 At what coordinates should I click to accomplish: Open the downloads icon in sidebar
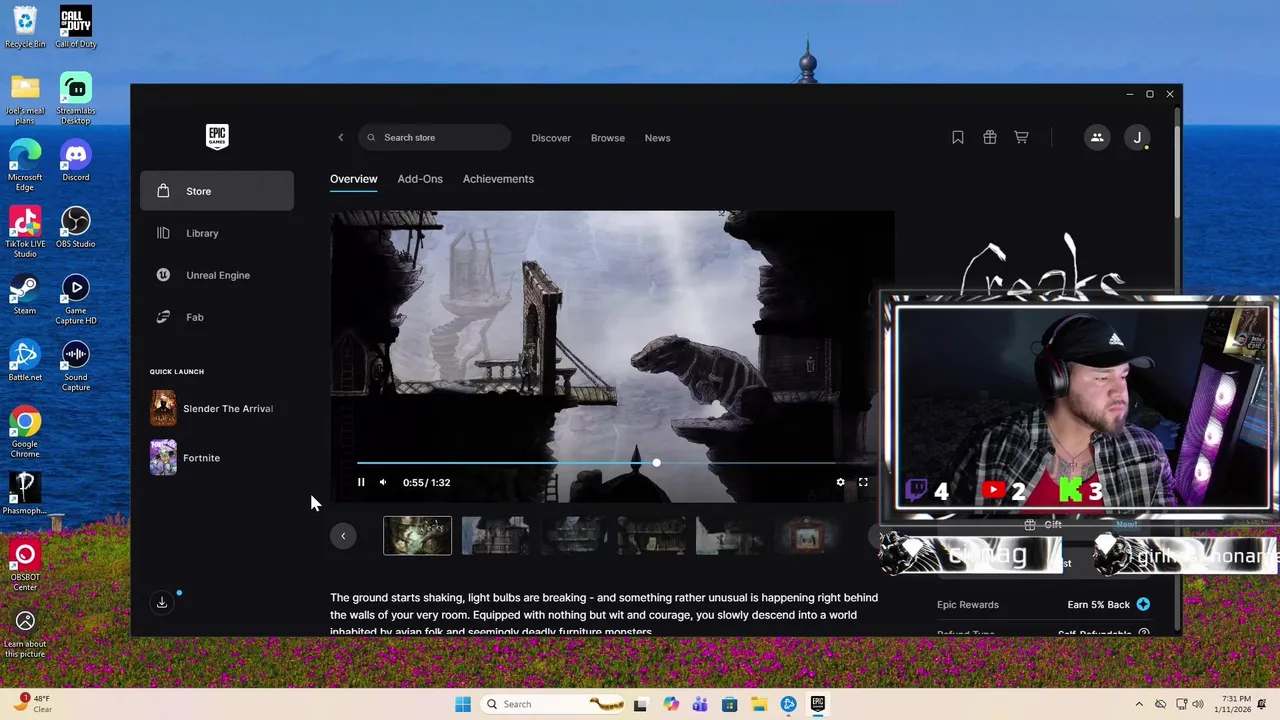[162, 602]
